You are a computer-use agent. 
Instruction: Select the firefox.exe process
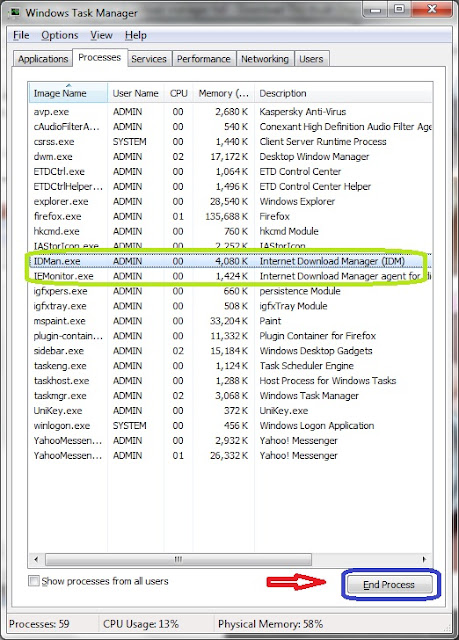pos(231,216)
